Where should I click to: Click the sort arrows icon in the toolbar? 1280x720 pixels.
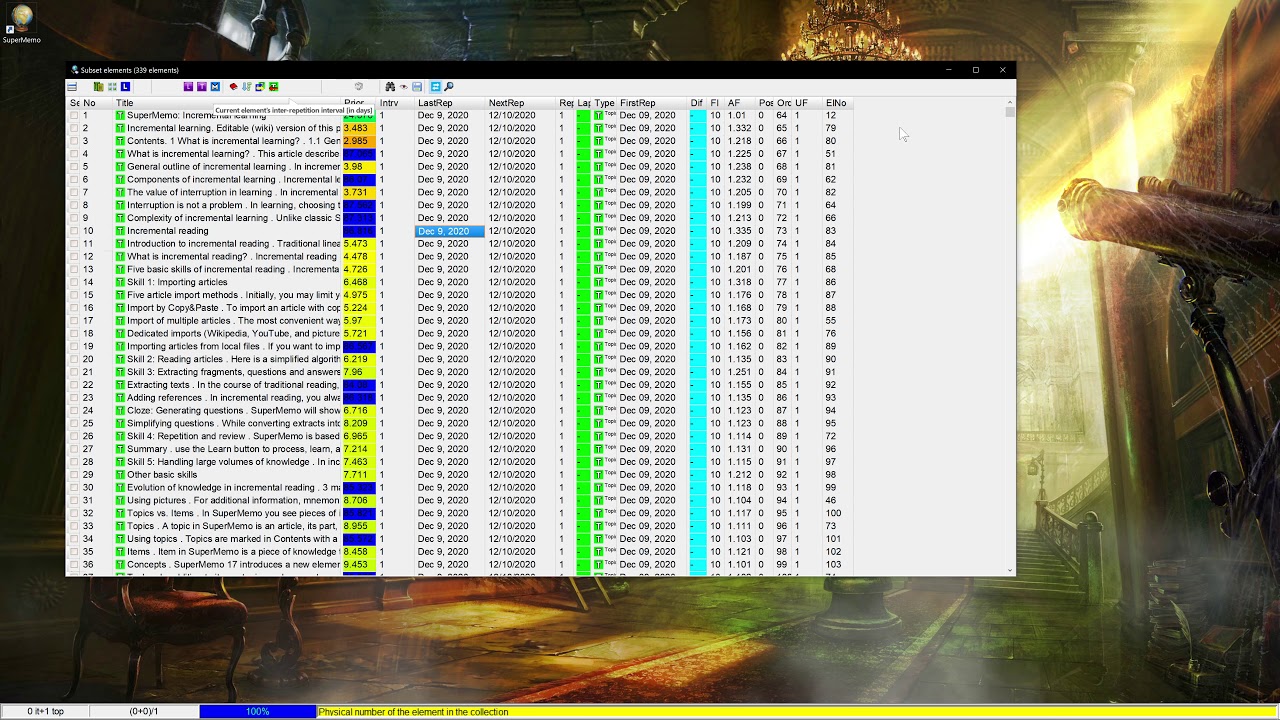247,87
